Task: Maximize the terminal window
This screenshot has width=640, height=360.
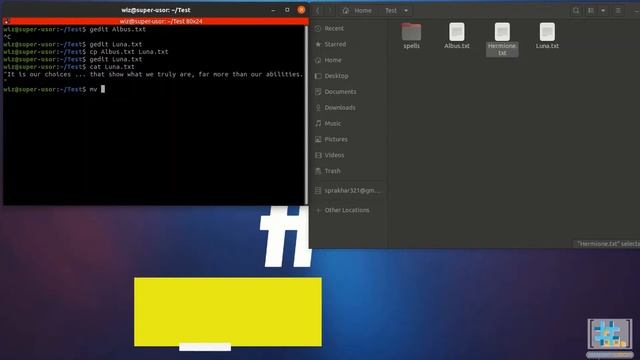Action: click(x=287, y=10)
